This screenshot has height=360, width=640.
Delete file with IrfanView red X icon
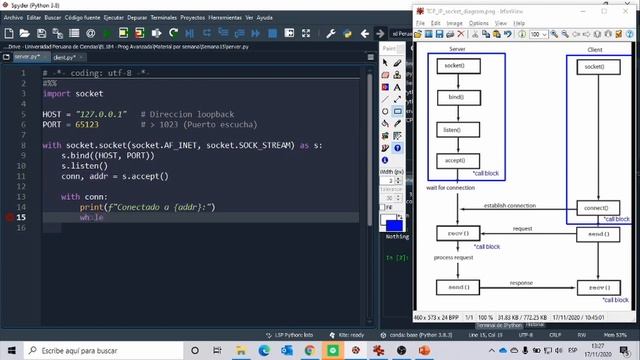point(461,34)
